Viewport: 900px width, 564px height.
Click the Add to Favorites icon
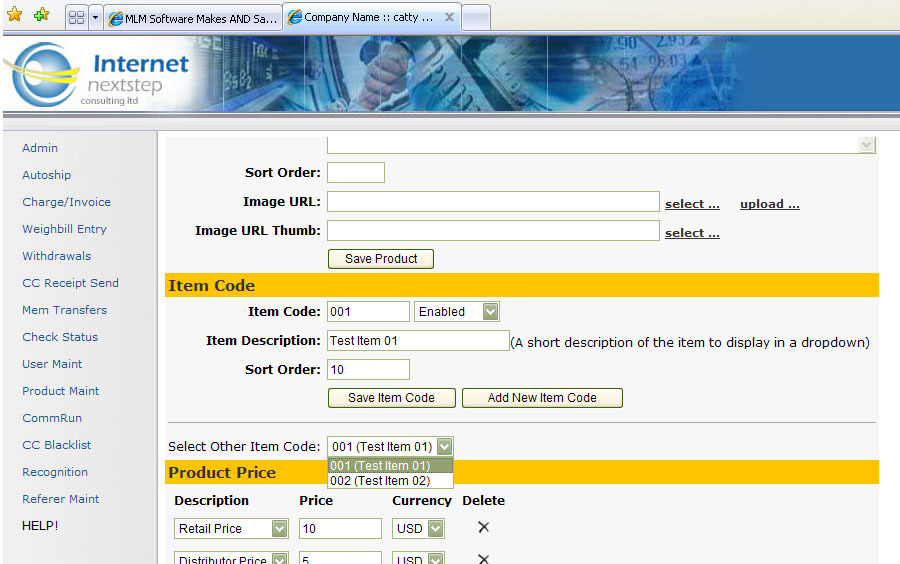point(40,15)
